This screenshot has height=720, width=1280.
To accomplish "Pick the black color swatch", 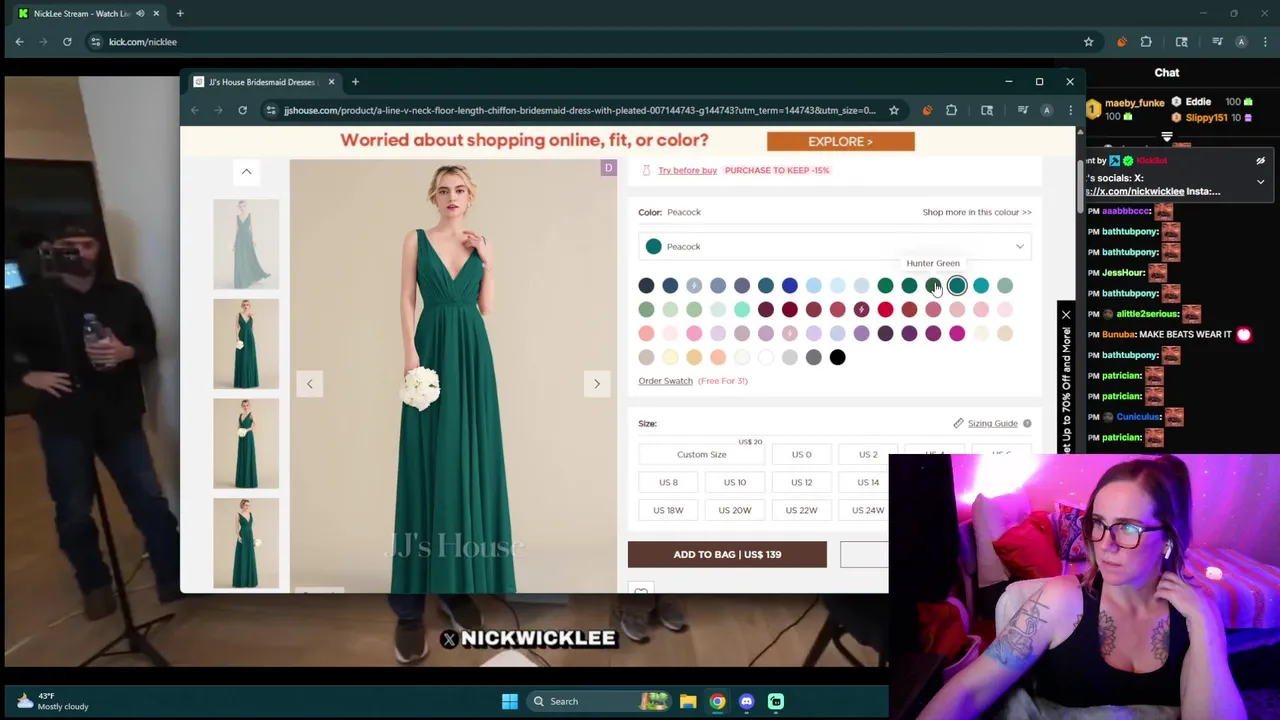I will (x=837, y=357).
